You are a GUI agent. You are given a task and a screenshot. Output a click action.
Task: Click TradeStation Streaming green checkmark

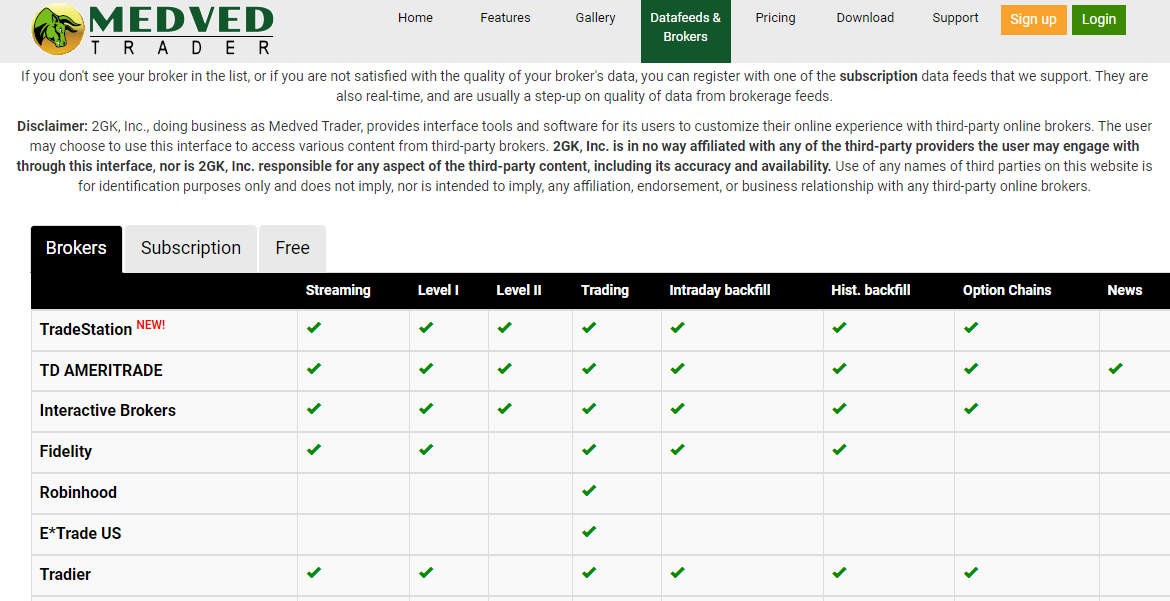tap(314, 328)
